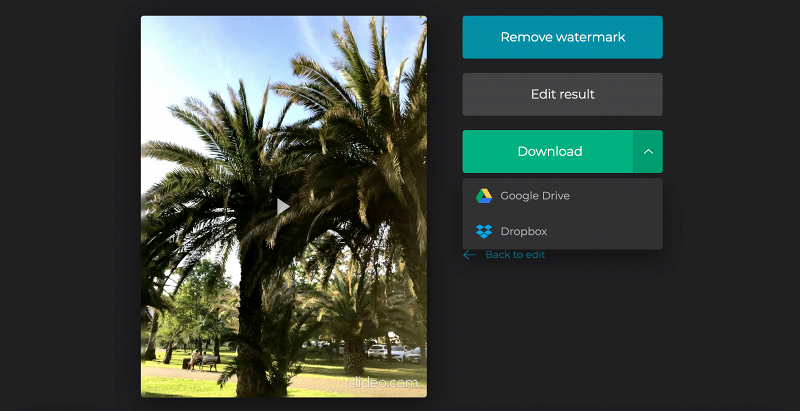This screenshot has width=800, height=411.
Task: Save to Google Drive
Action: 562,196
